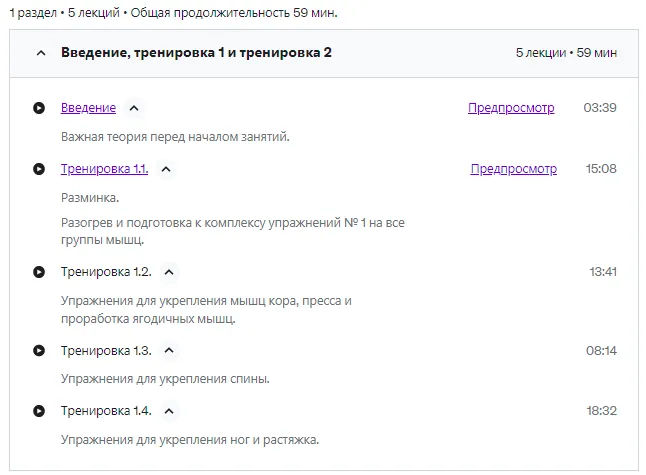Click the play icon beside Тренировка 1.2.
The height and width of the screenshot is (475, 646).
(x=39, y=271)
